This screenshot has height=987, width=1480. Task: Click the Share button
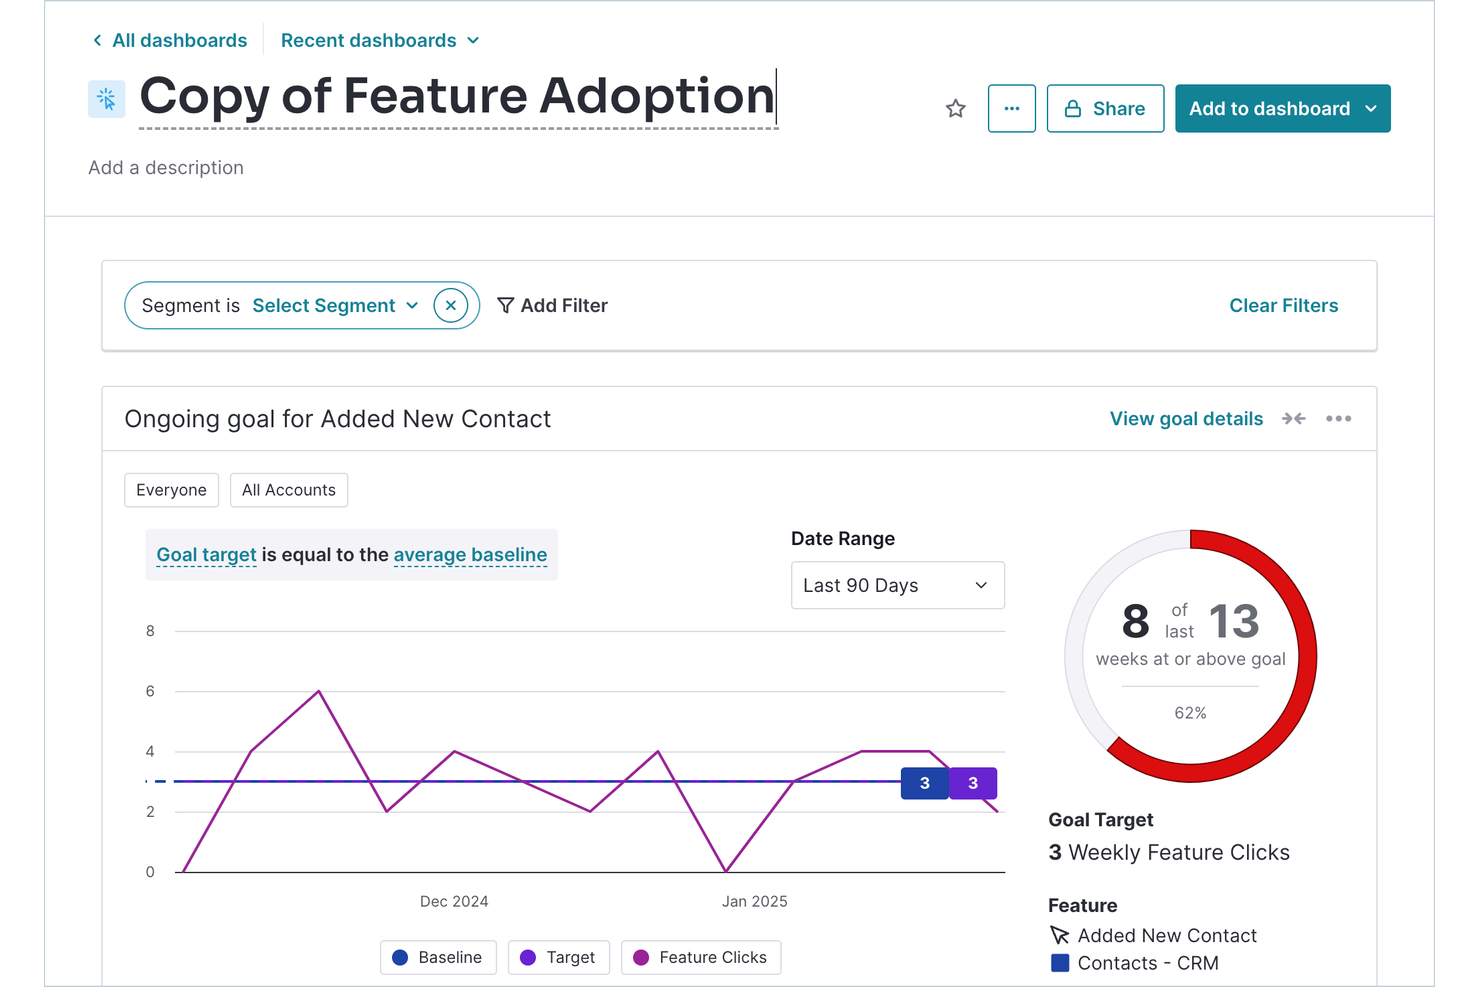(1105, 108)
